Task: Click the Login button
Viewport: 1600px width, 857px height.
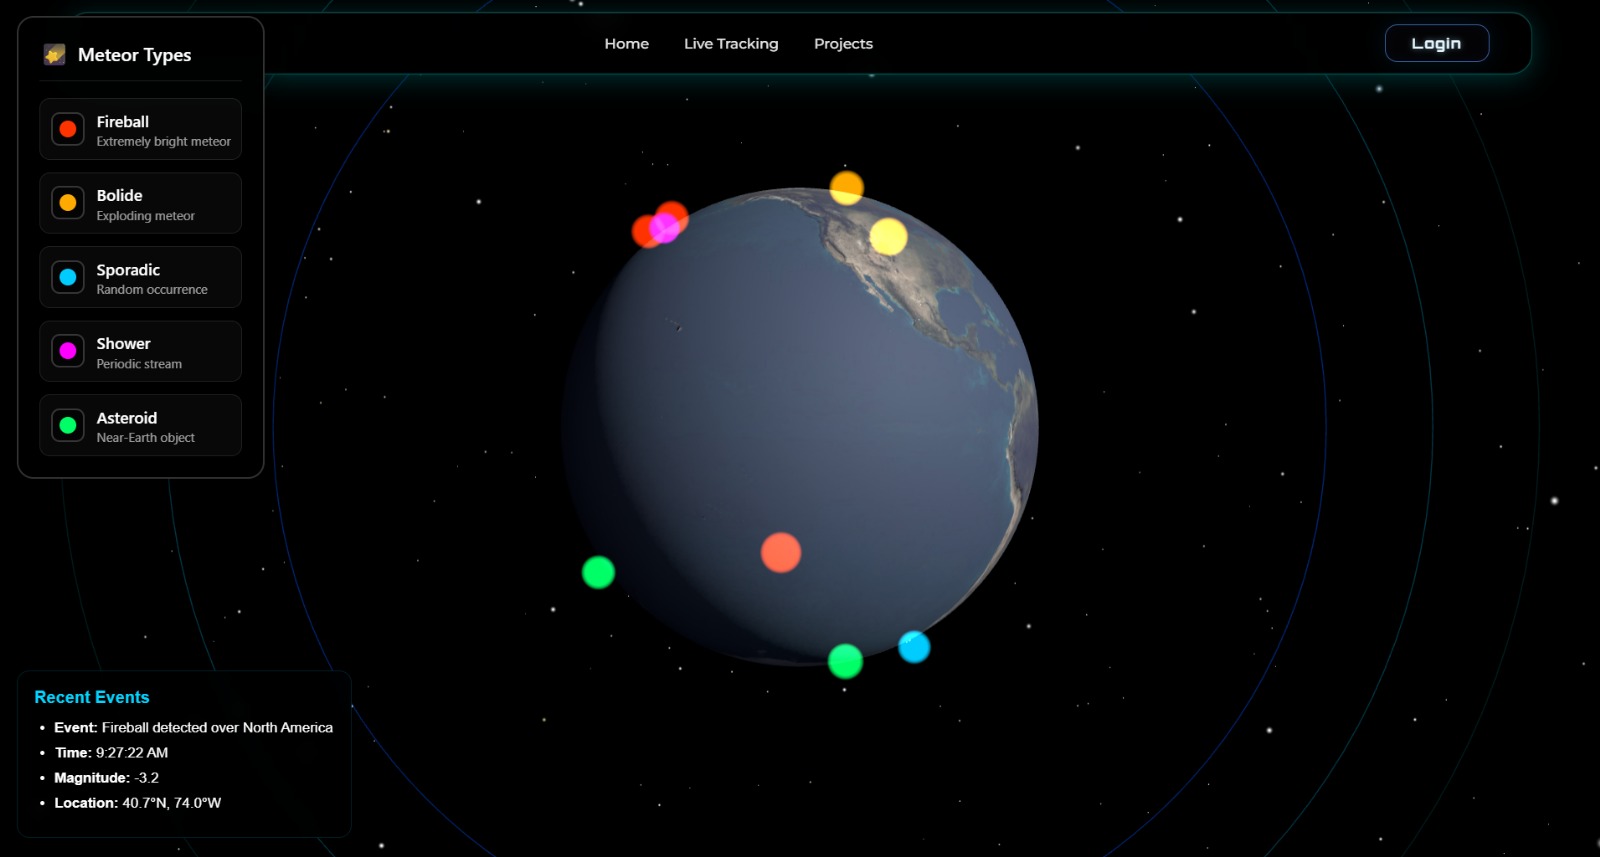Action: pyautogui.click(x=1437, y=43)
